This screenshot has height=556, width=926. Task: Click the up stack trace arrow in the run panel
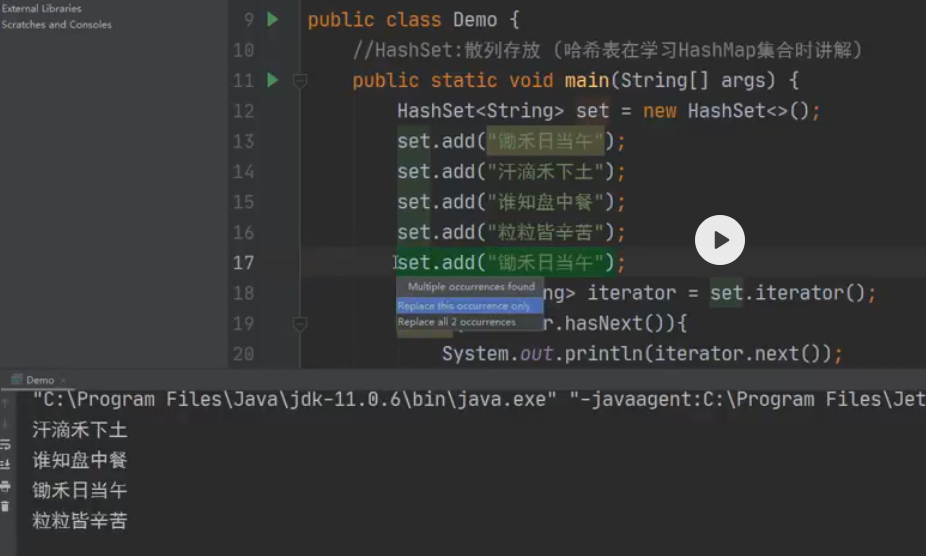point(5,403)
